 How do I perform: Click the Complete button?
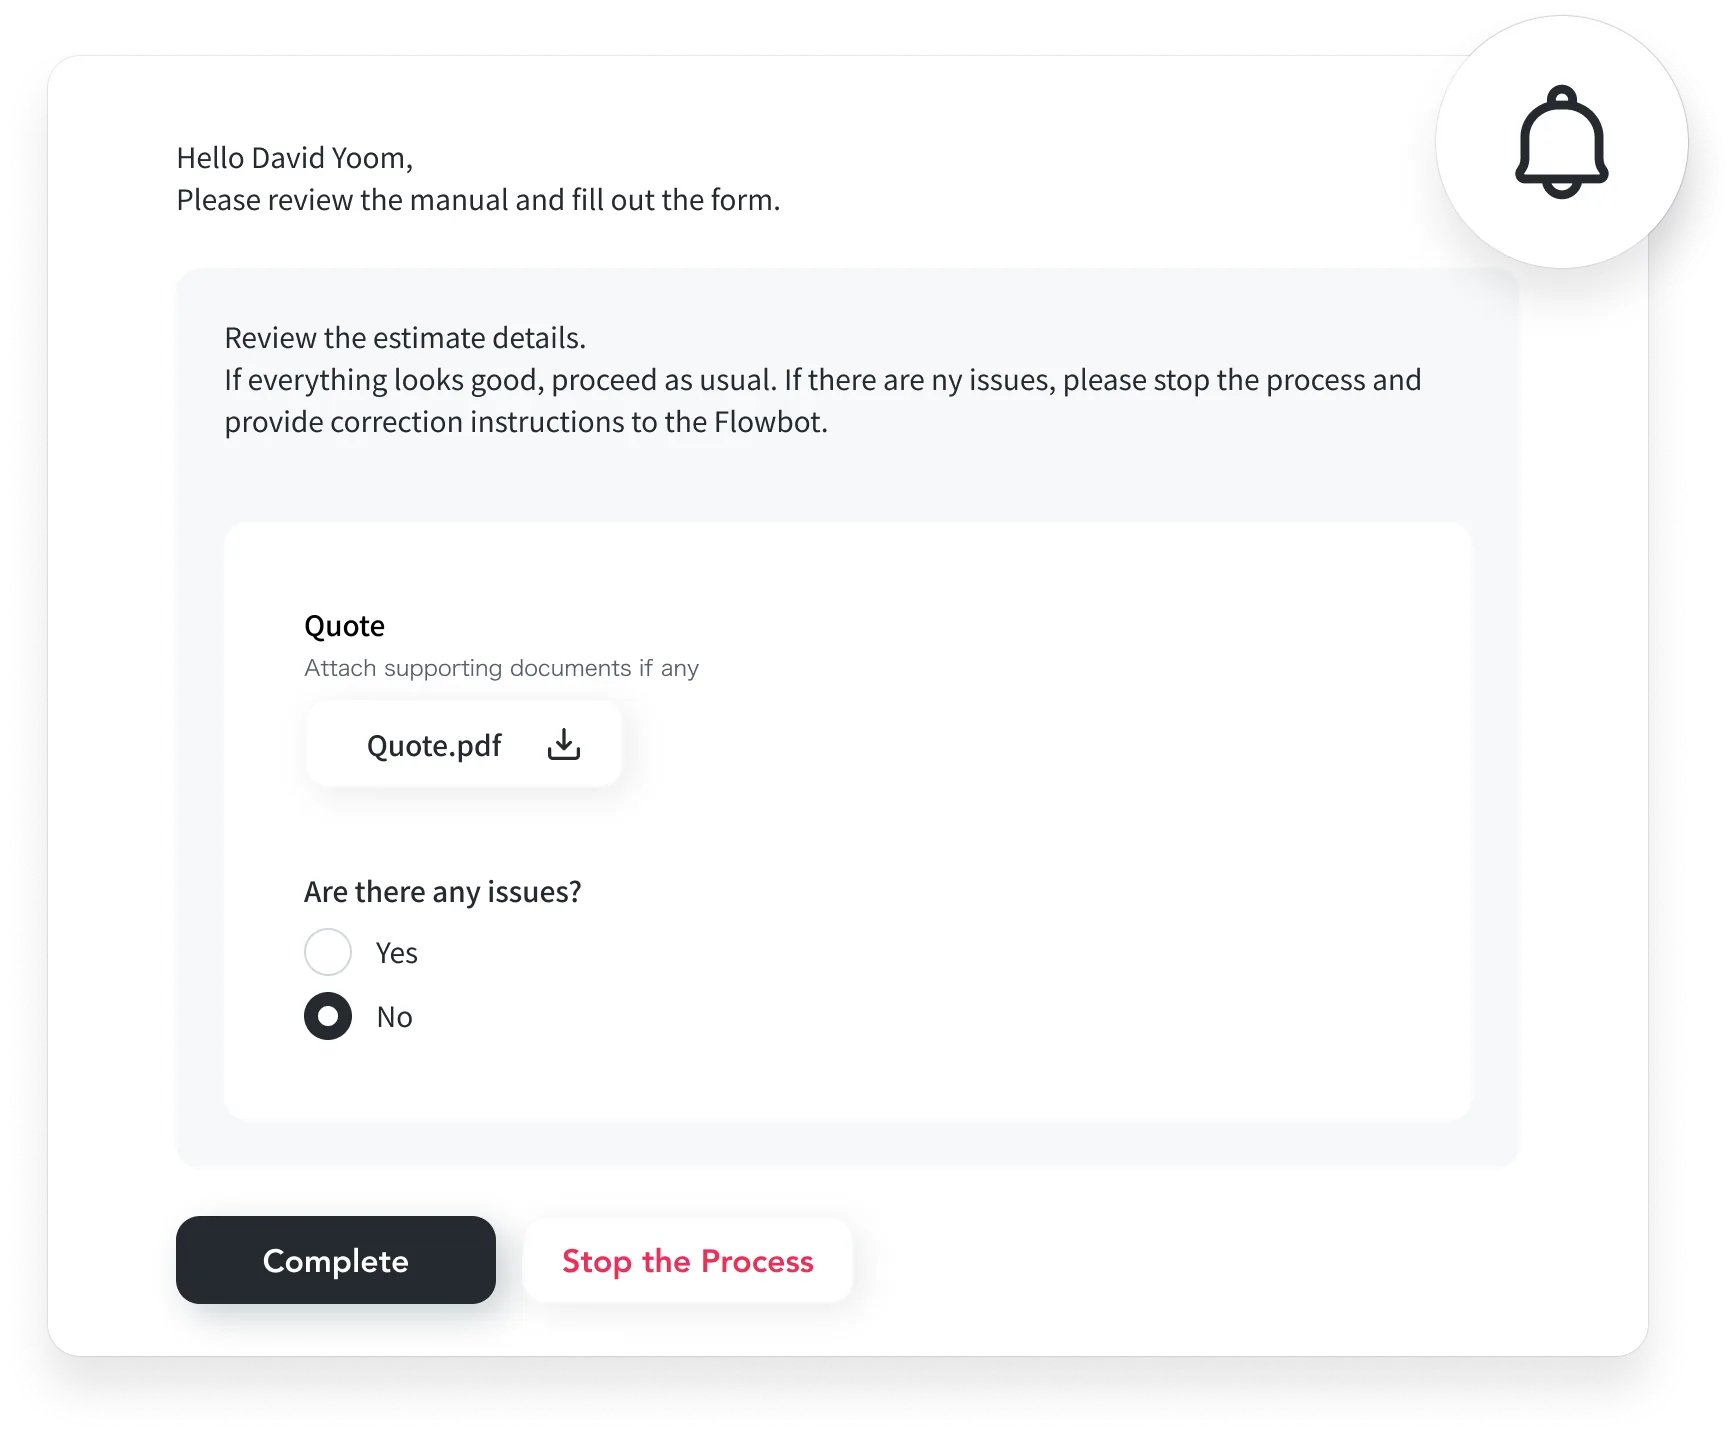coord(336,1260)
